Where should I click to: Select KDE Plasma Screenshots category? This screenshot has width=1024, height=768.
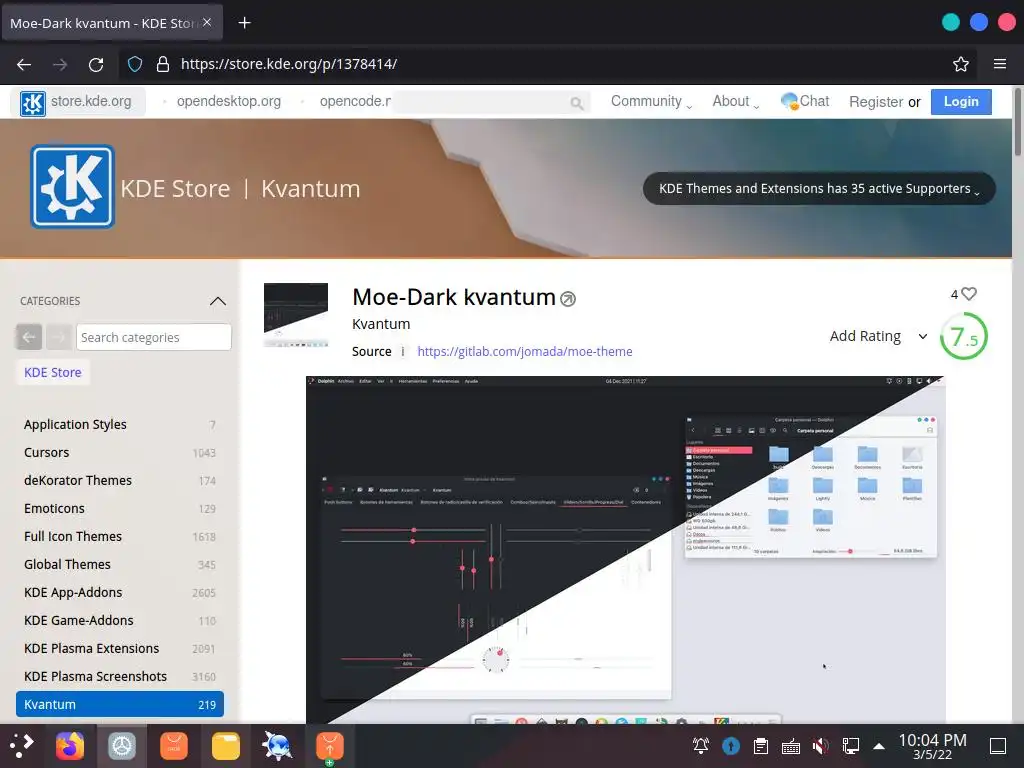120,677
